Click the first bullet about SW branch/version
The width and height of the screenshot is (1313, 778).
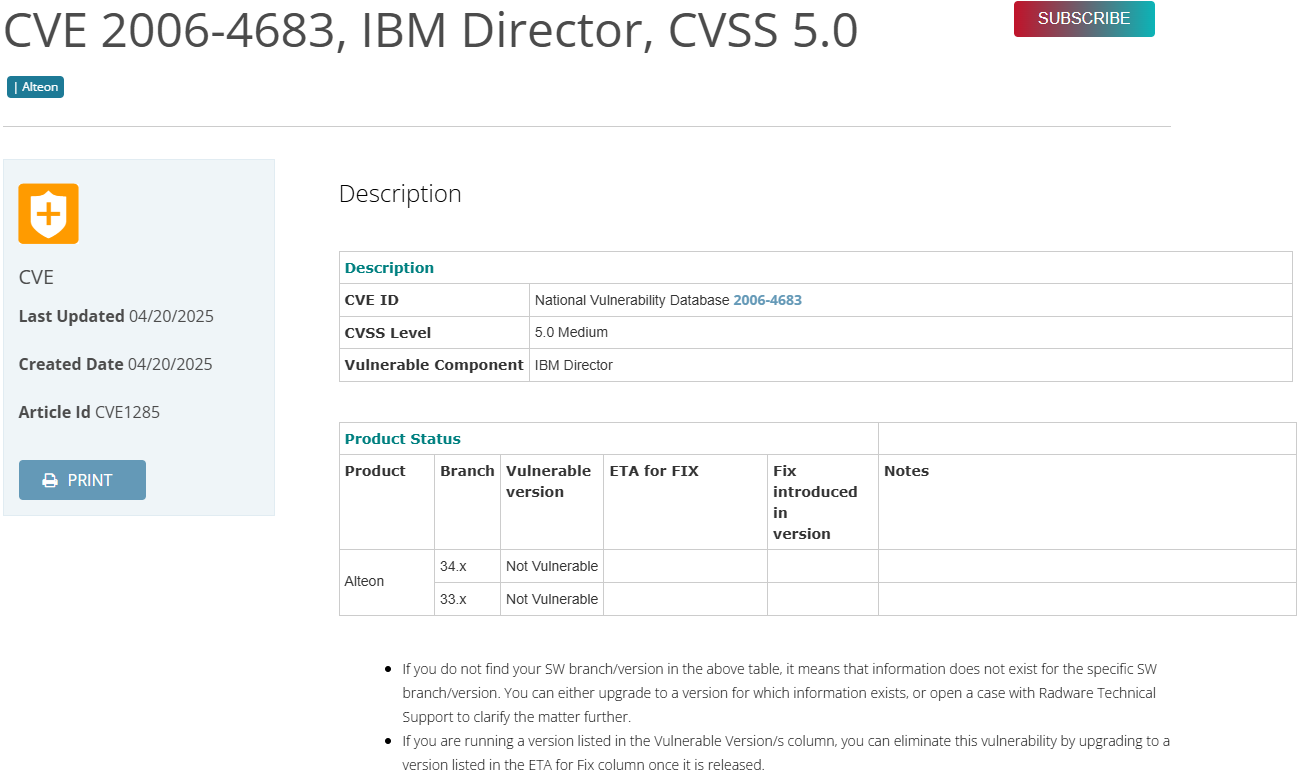[779, 693]
